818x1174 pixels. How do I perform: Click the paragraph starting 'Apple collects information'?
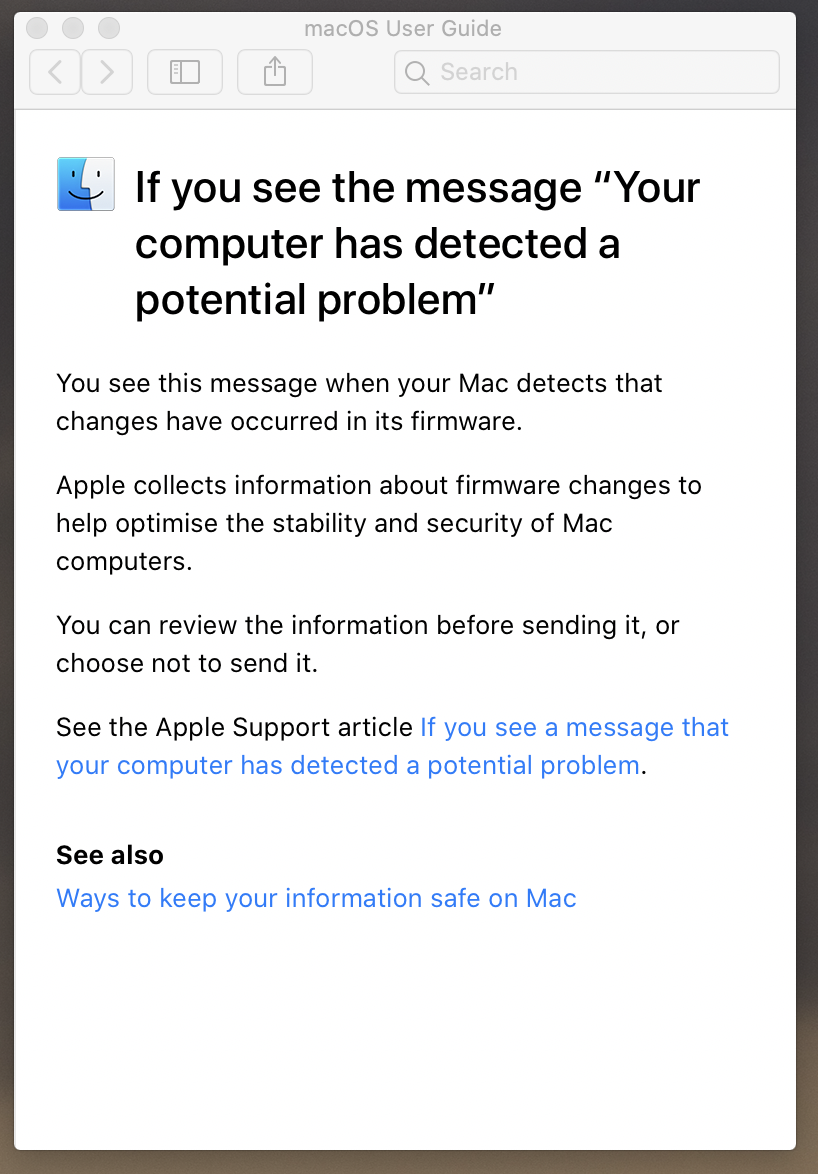pos(379,523)
